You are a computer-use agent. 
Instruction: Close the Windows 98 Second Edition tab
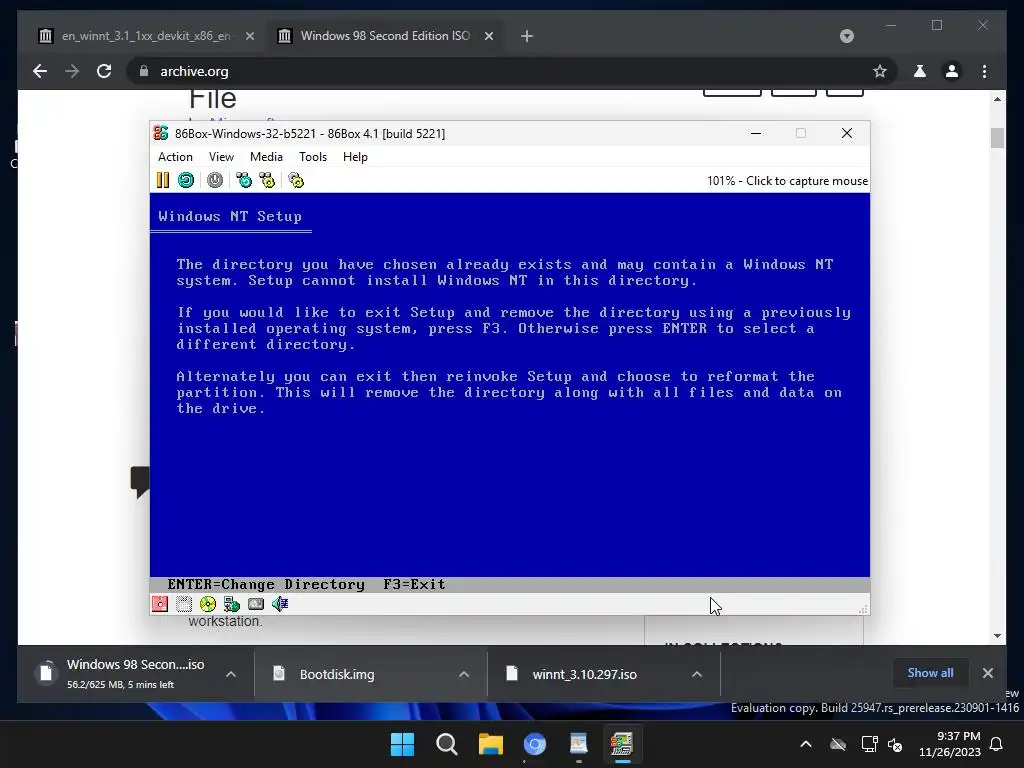pos(488,36)
